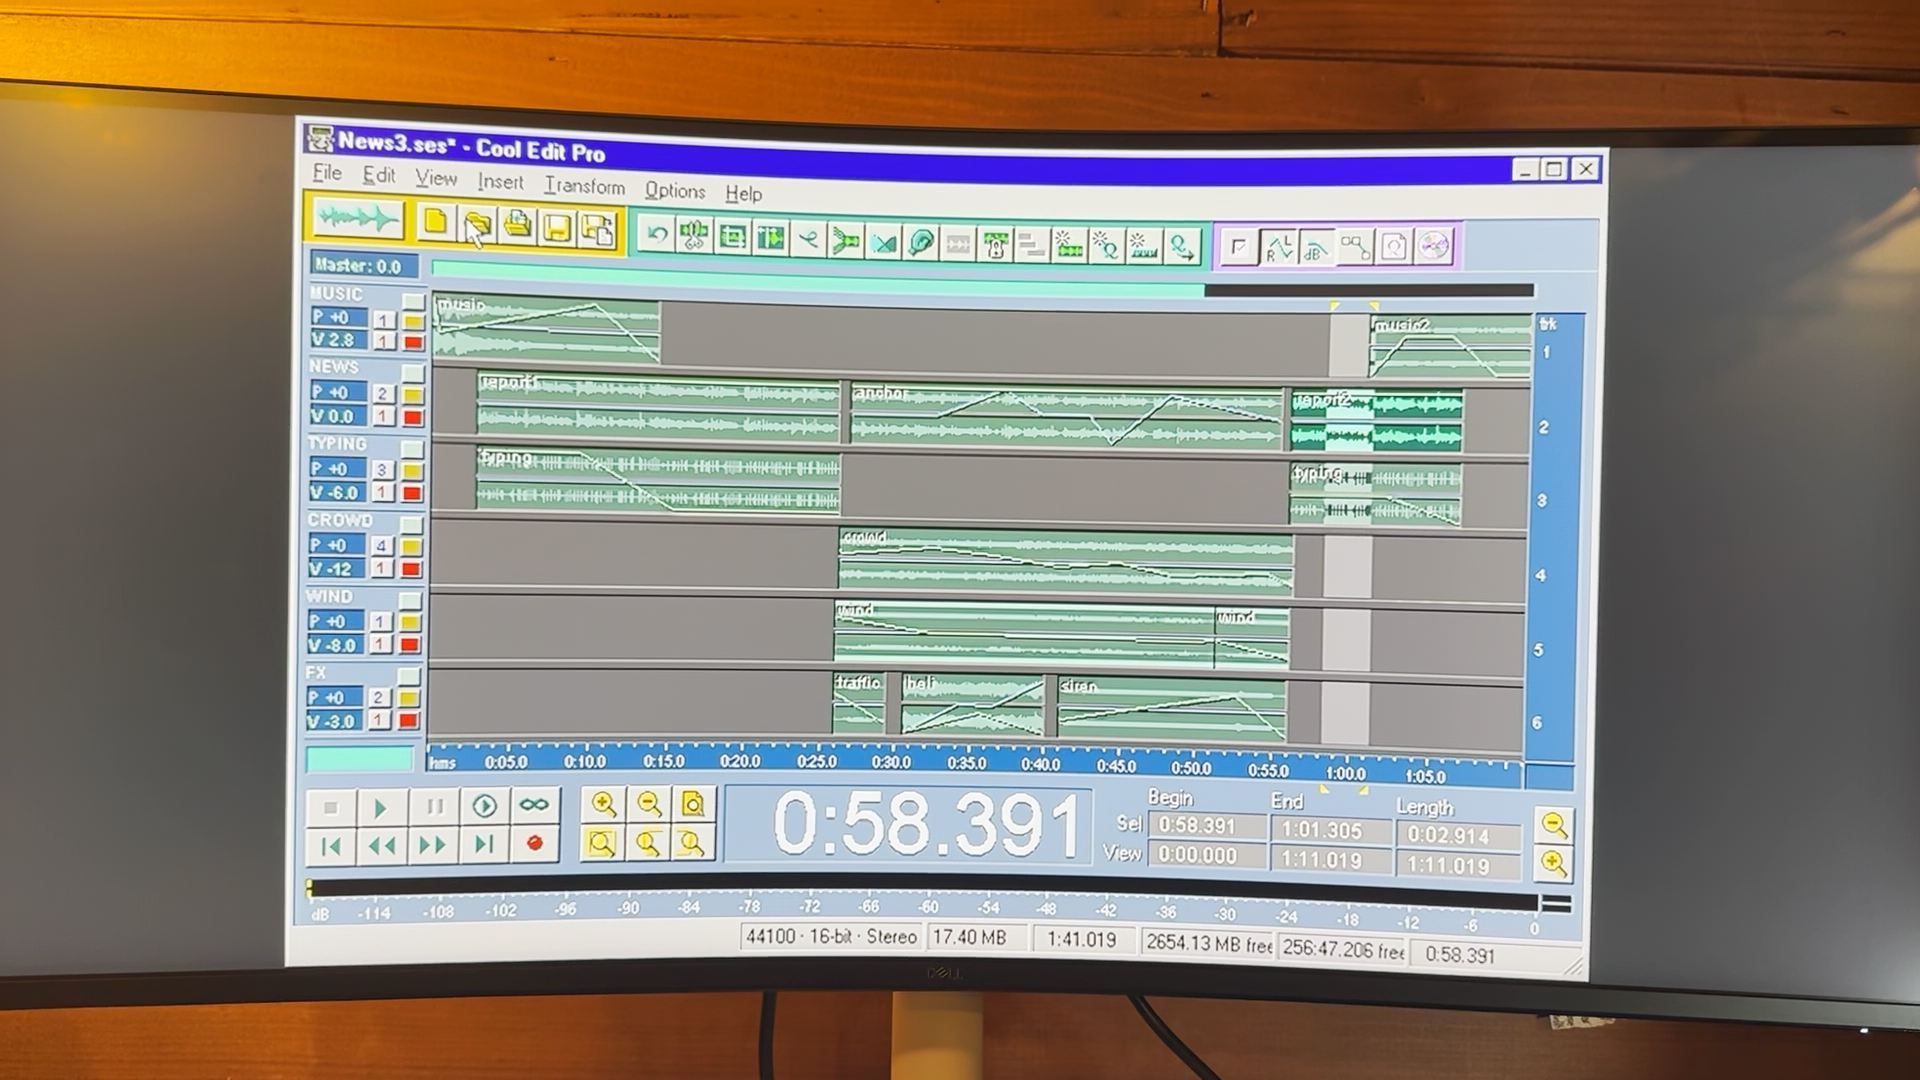Click the Master: 0.0 volume box
Screen dimensions: 1920x1080
(x=363, y=265)
